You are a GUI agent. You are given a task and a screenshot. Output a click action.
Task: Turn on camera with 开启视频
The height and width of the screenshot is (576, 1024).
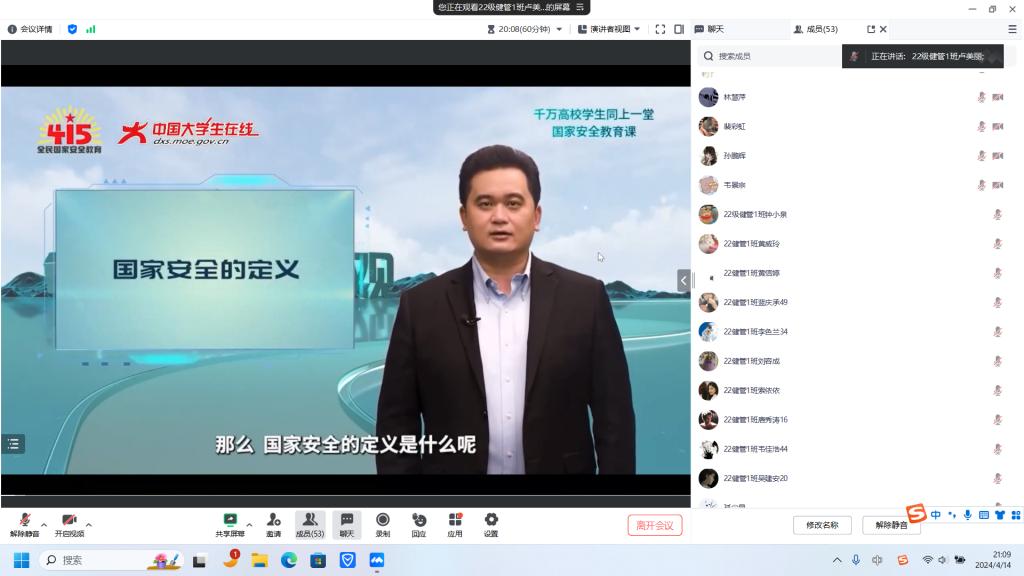pyautogui.click(x=69, y=524)
